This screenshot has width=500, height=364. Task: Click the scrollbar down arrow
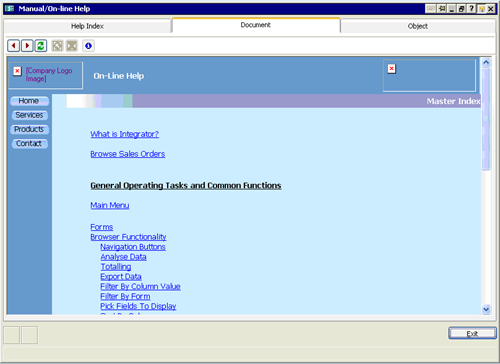tap(486, 309)
